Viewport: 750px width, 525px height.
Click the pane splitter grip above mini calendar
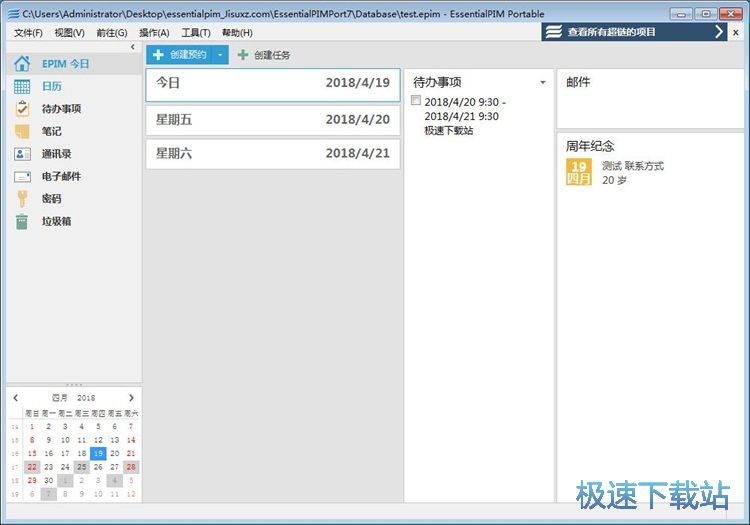tap(74, 384)
